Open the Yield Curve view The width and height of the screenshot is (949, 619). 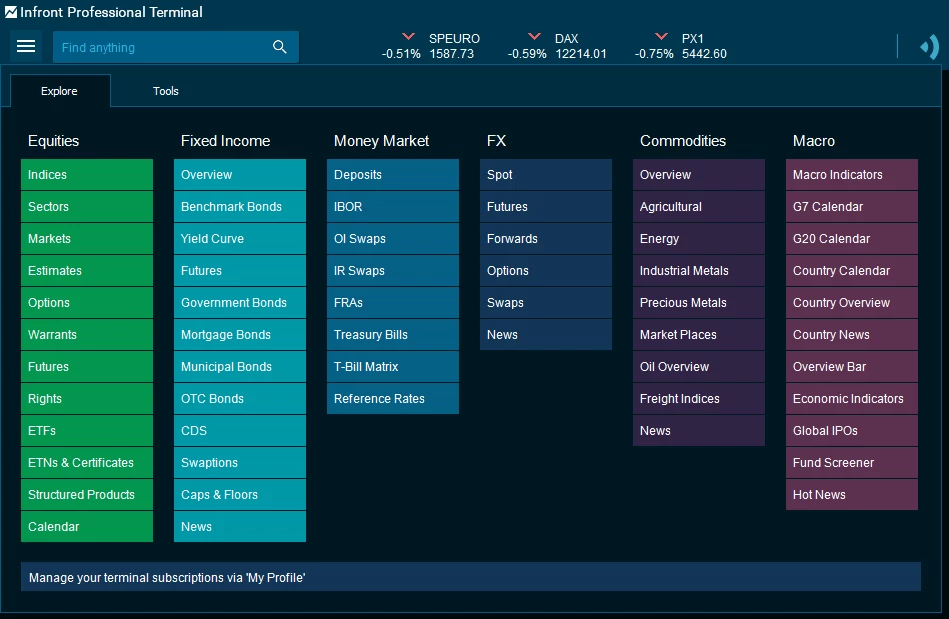pos(240,238)
